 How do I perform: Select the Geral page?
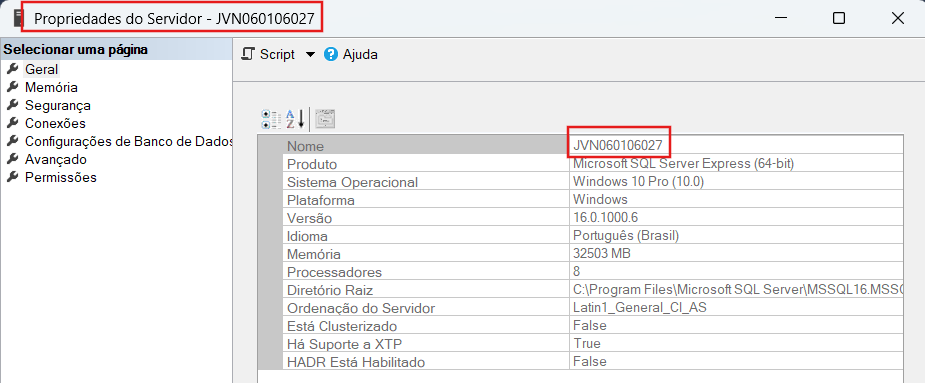point(41,69)
